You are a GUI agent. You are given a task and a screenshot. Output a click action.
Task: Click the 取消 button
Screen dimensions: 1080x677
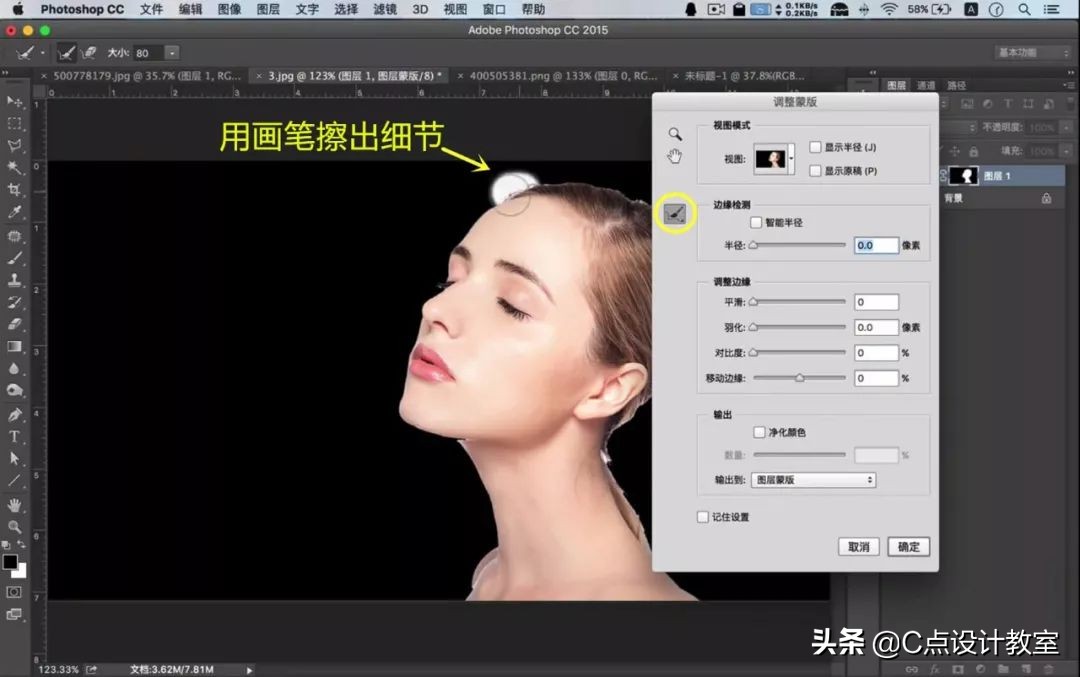pyautogui.click(x=858, y=547)
